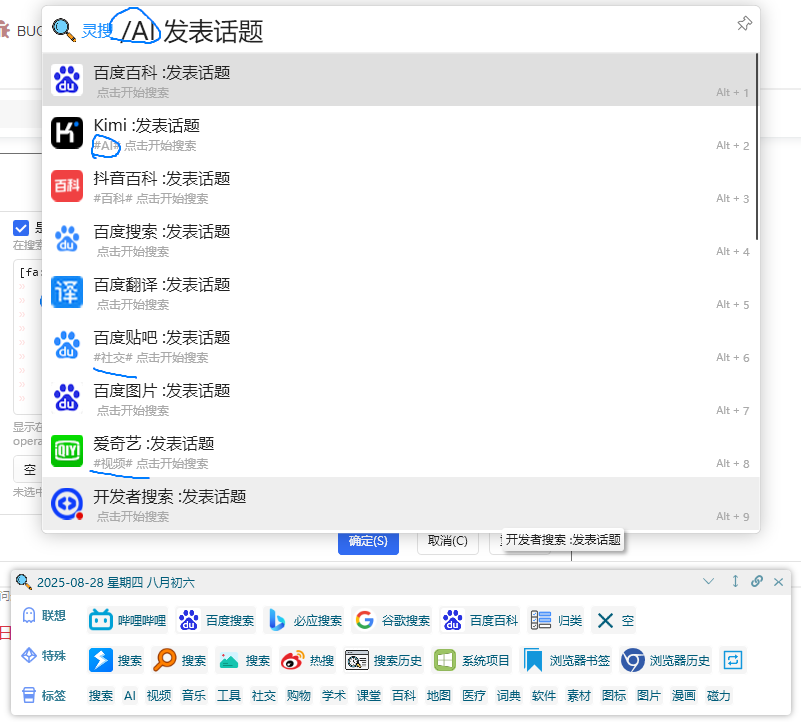Confirm with the 确定(S) button
The image size is (801, 722).
coord(368,541)
